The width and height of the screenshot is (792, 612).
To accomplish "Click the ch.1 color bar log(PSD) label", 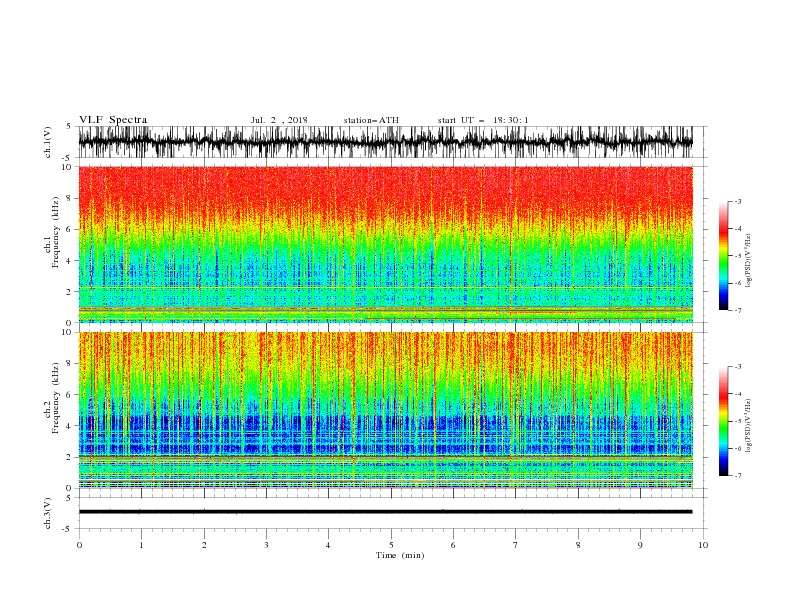I will 748,261.
